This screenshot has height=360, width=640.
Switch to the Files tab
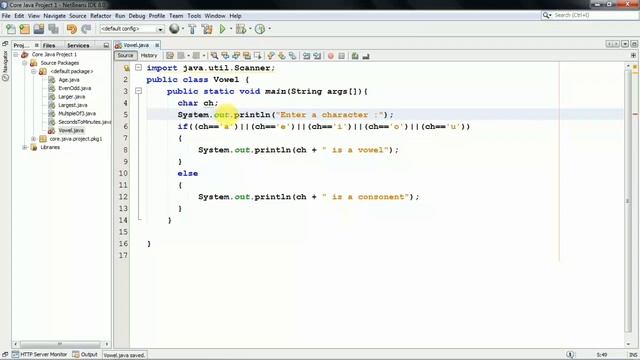click(49, 45)
